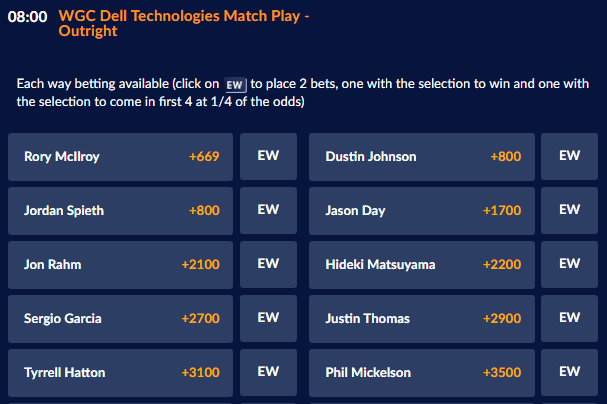Image resolution: width=607 pixels, height=404 pixels.
Task: Choose Sergio Garcia at +2700
Action: (121, 318)
